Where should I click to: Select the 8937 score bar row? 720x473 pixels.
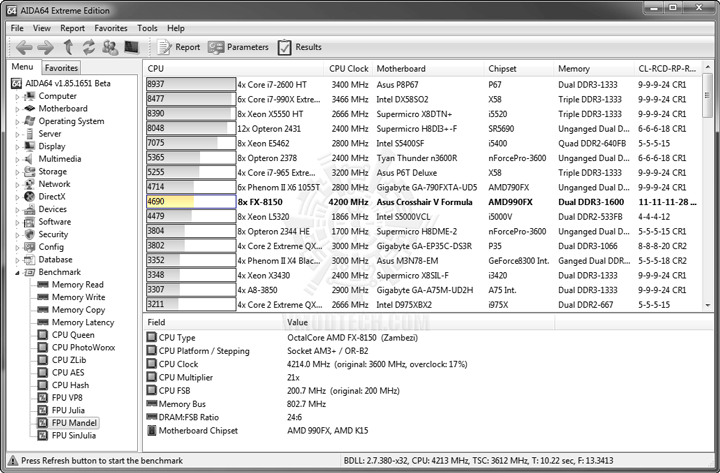(x=191, y=84)
